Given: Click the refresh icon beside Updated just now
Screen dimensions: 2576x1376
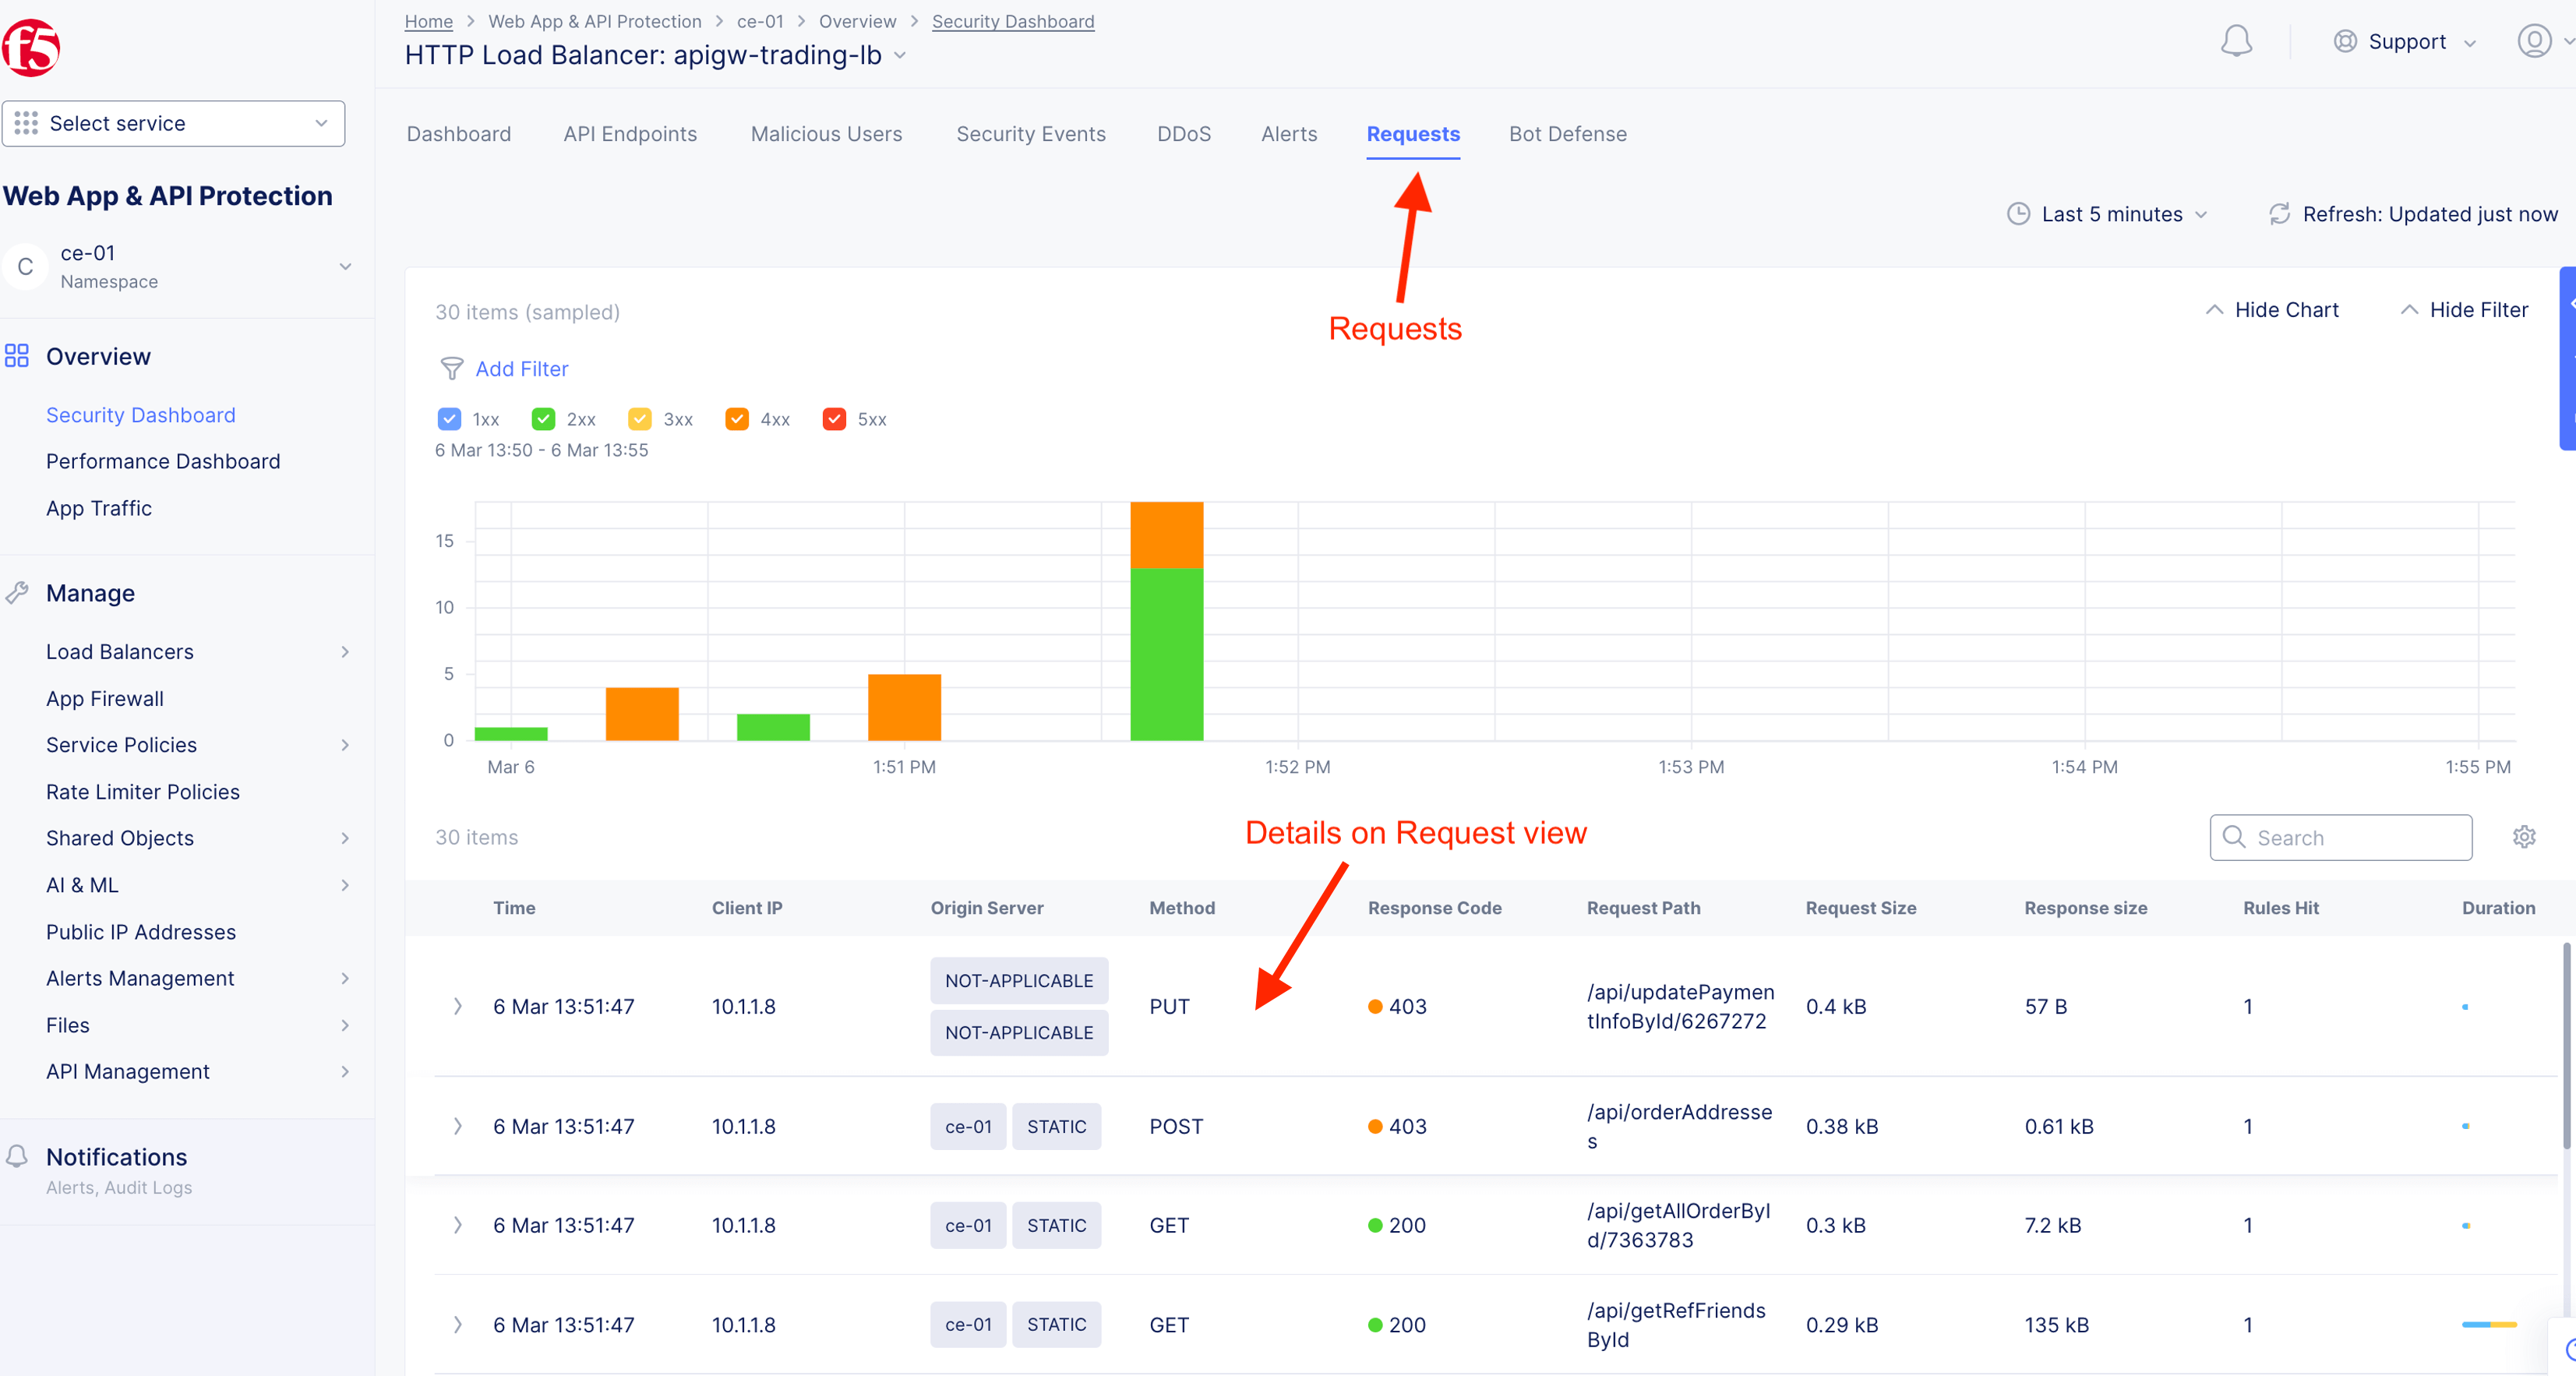Looking at the screenshot, I should click(2279, 214).
